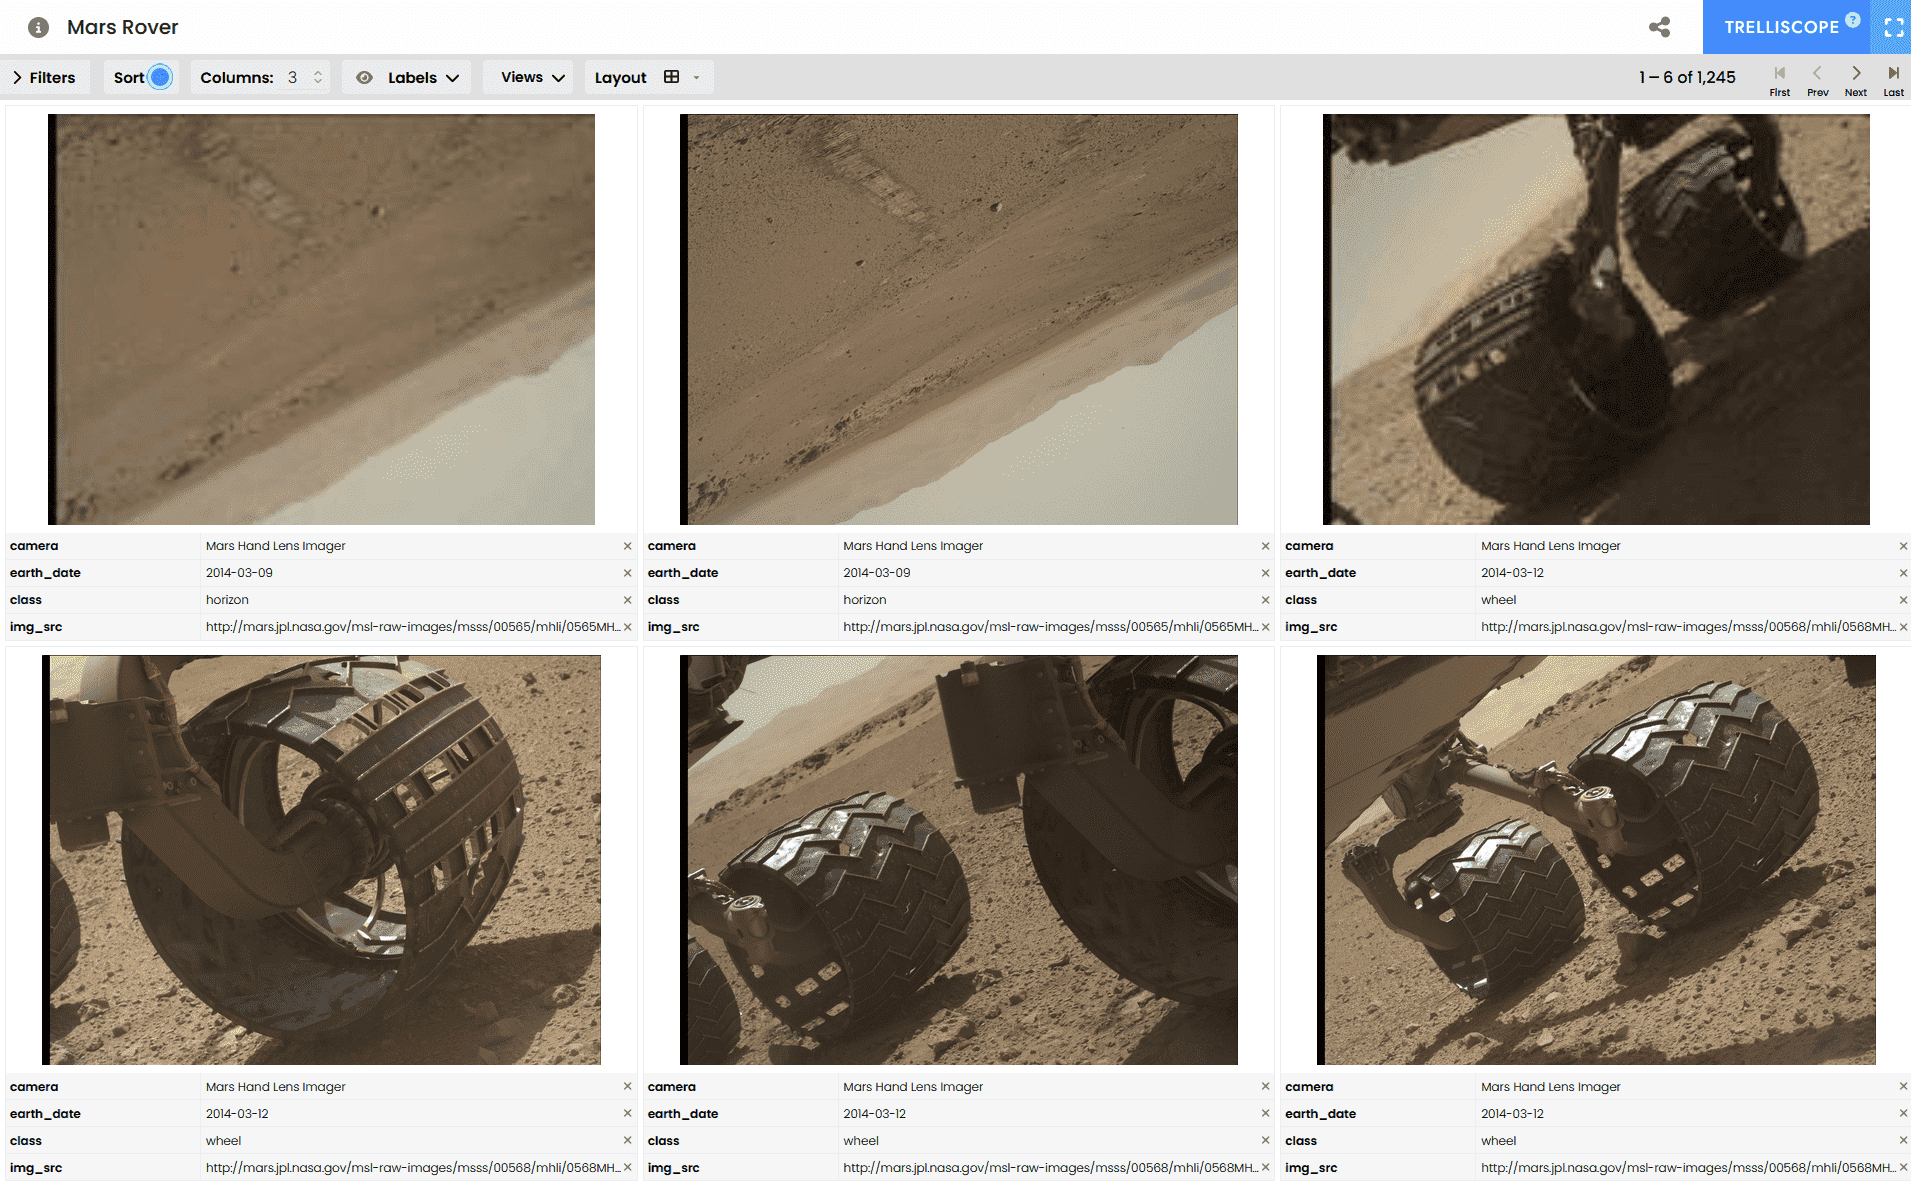Show the Labels visibility eye toggle
Image resolution: width=1911 pixels, height=1190 pixels.
[366, 77]
